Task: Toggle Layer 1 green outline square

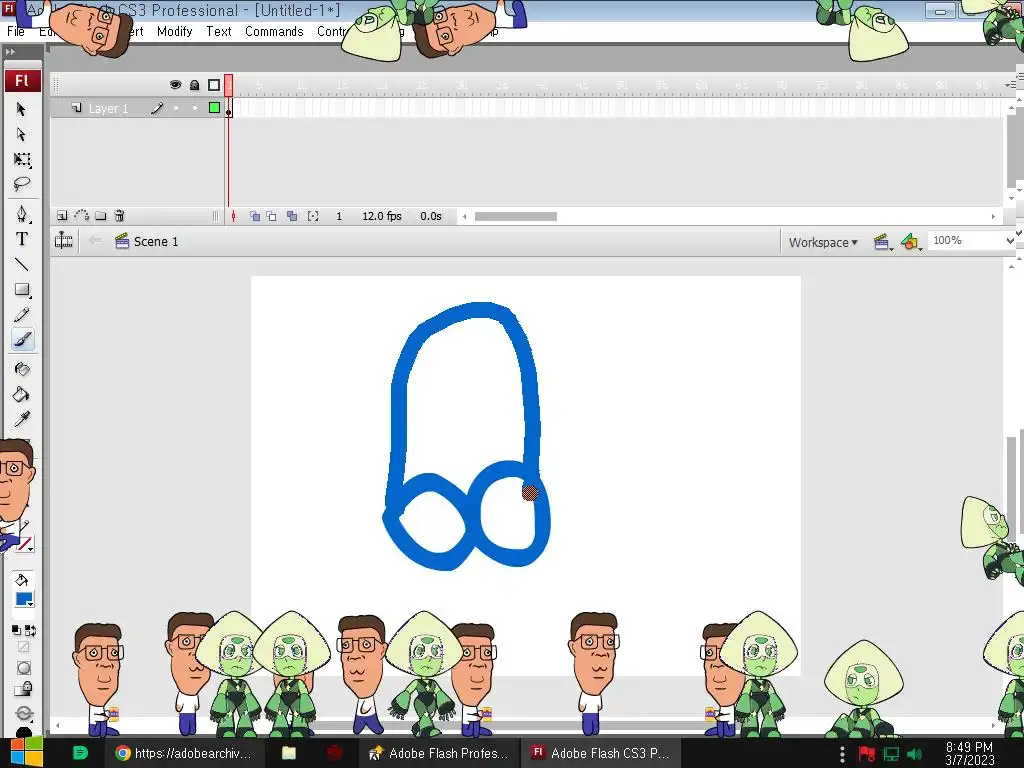Action: tap(214, 108)
